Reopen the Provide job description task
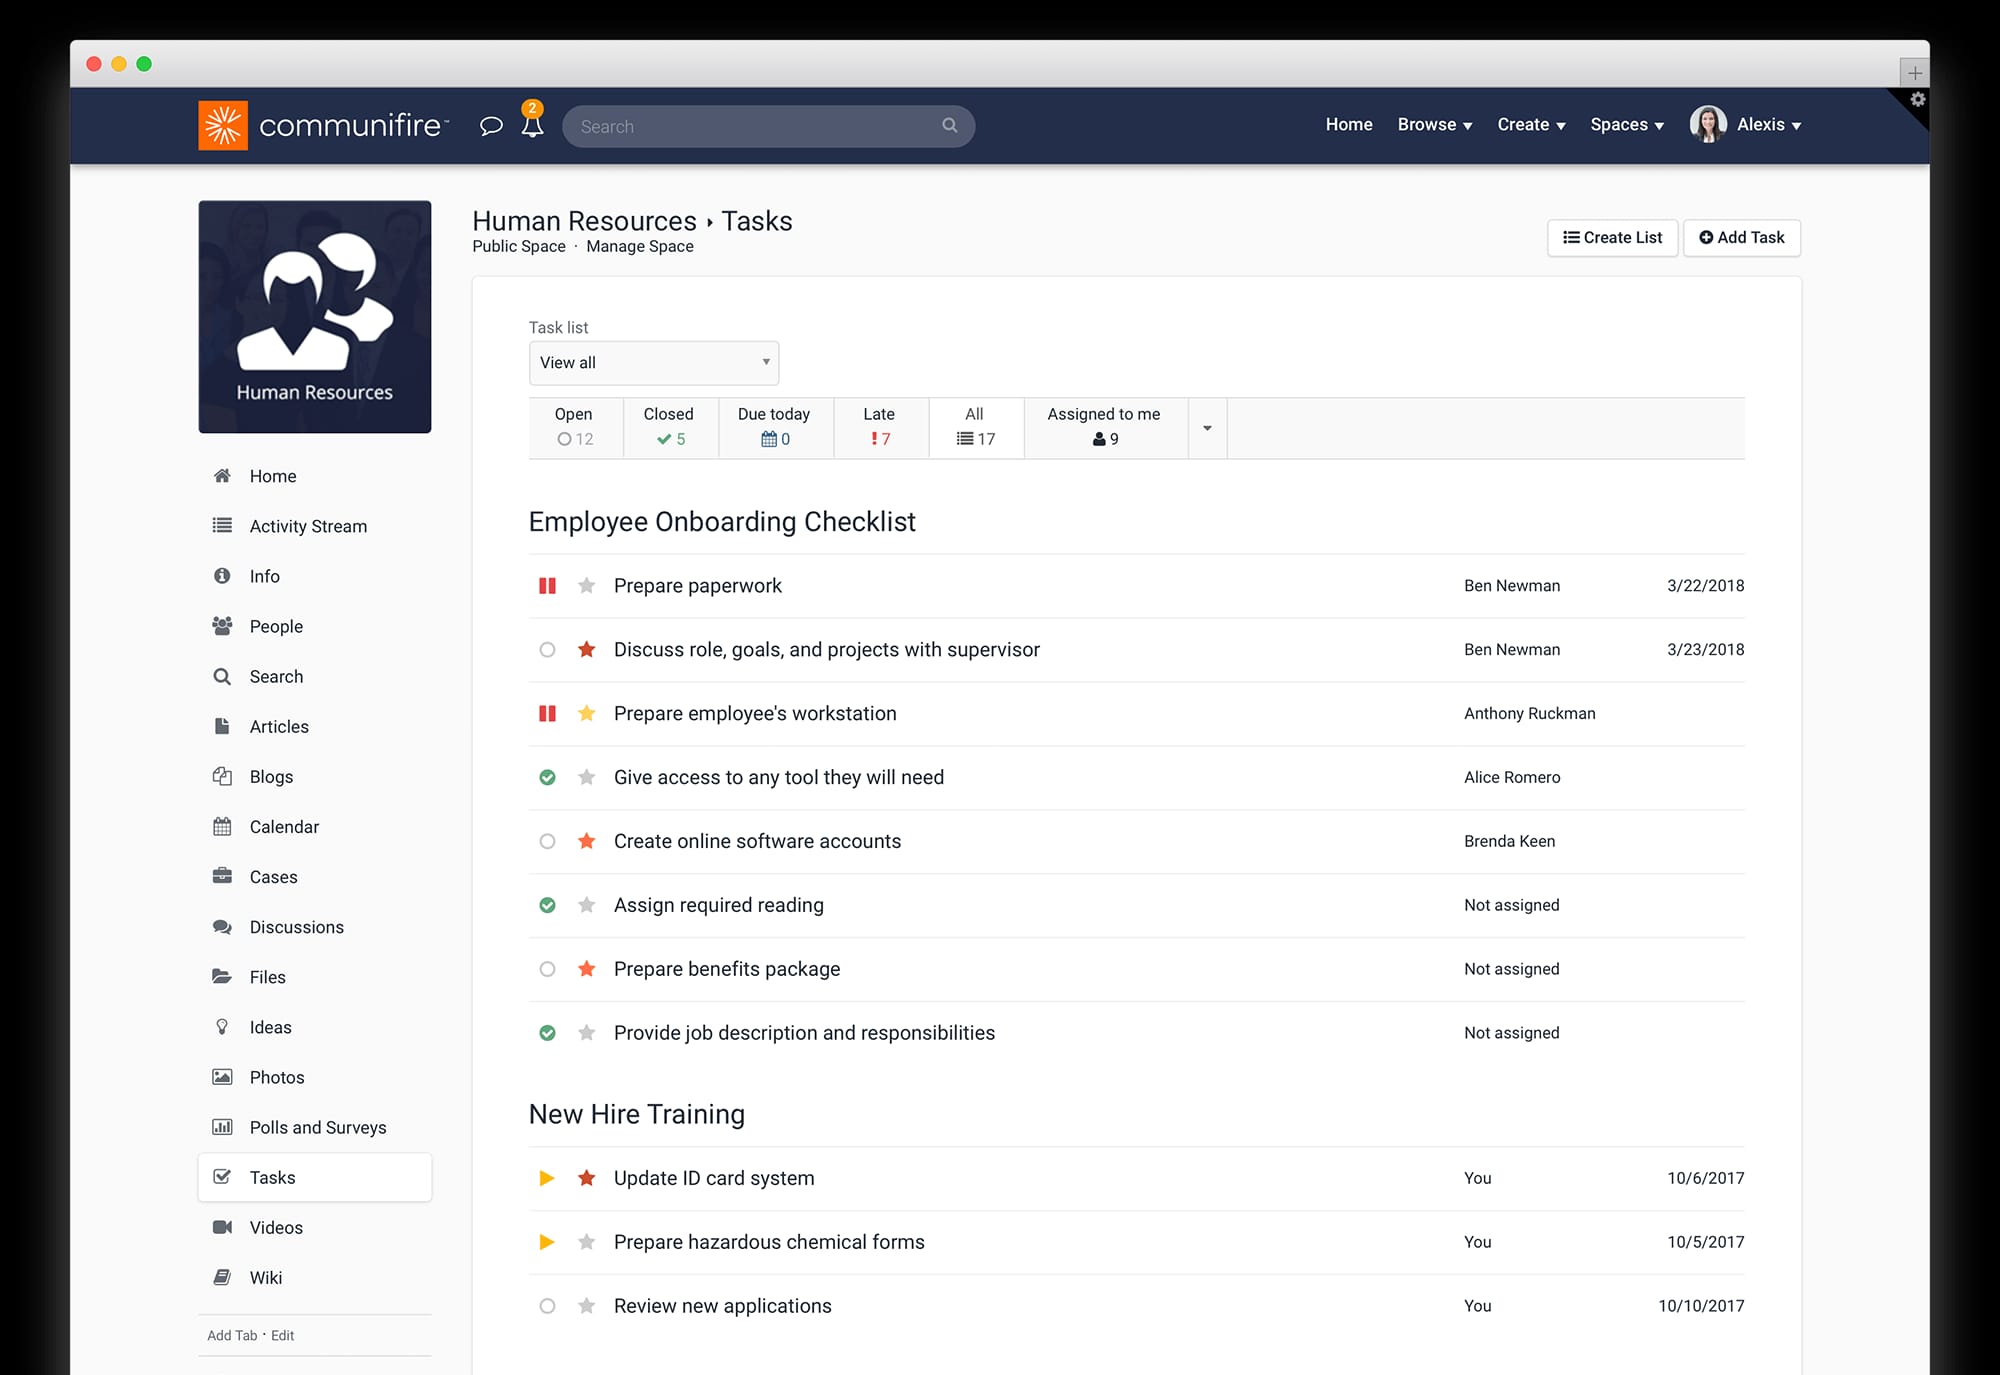 pos(547,1033)
